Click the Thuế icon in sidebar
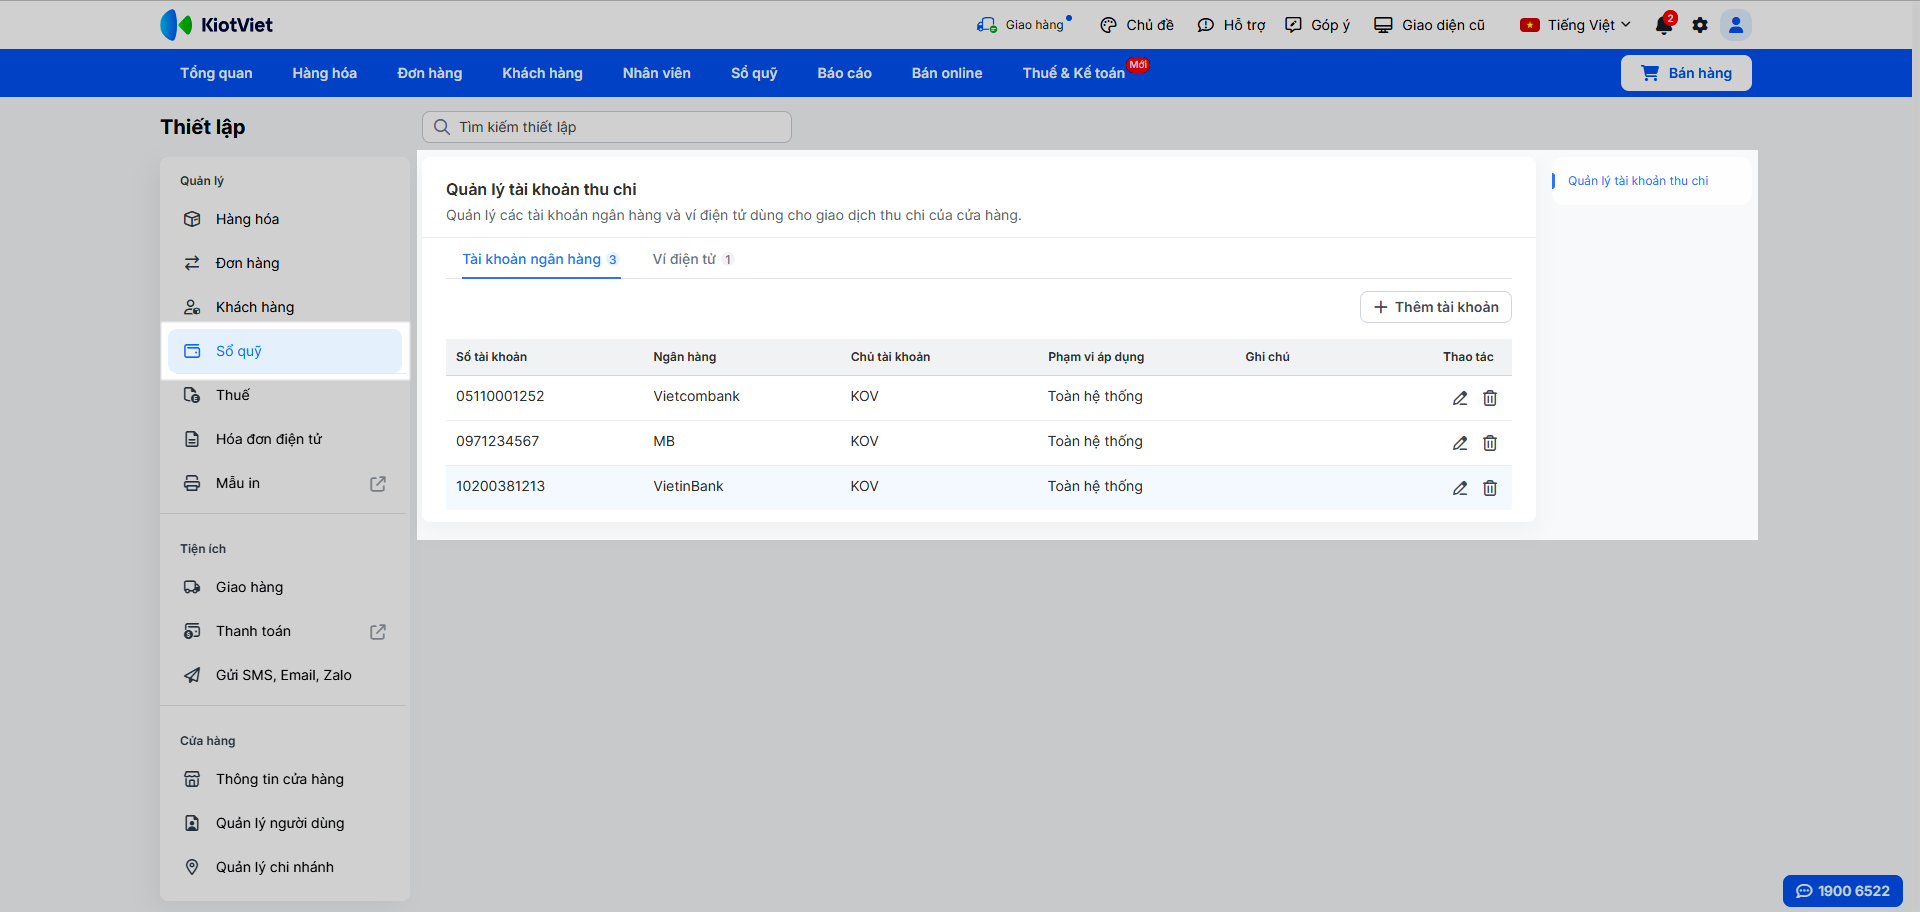Image resolution: width=1920 pixels, height=912 pixels. click(x=192, y=395)
